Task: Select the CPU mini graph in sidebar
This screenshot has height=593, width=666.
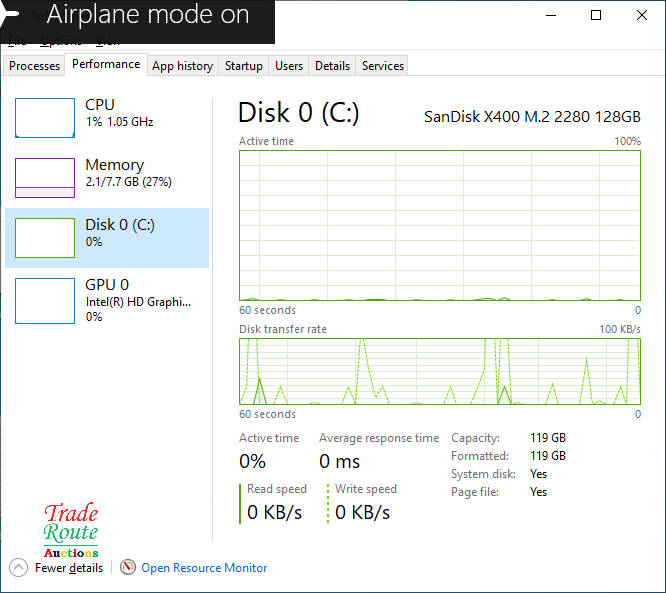Action: tap(45, 118)
